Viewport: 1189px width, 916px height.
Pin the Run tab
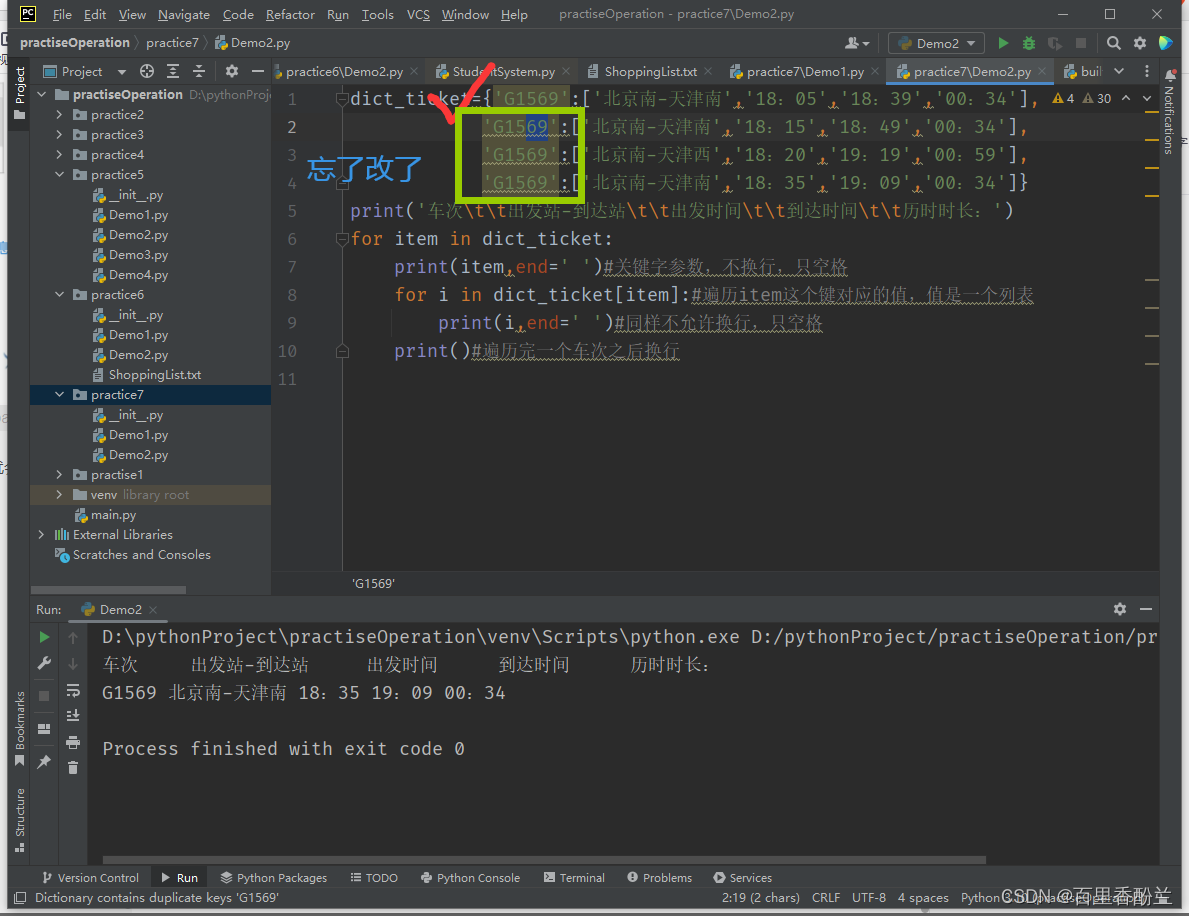coord(44,761)
